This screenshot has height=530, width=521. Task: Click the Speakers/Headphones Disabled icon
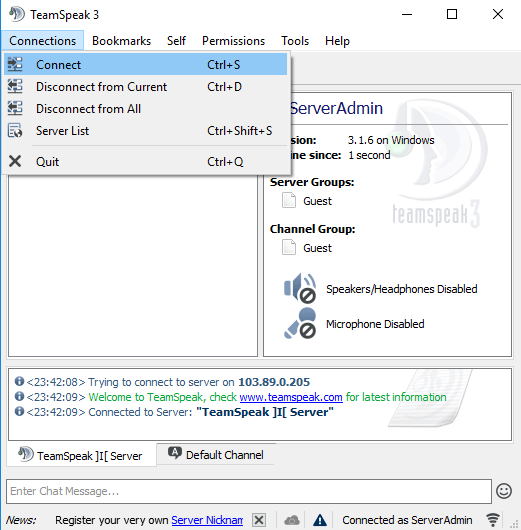tap(300, 288)
